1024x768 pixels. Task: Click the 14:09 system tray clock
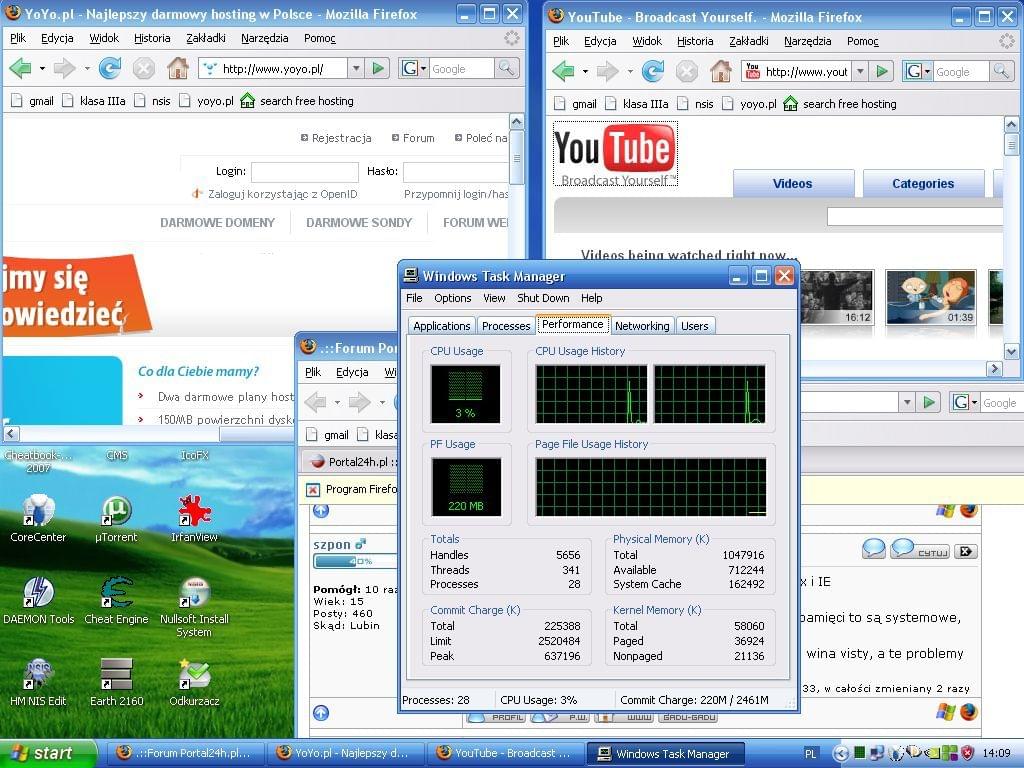click(x=996, y=754)
